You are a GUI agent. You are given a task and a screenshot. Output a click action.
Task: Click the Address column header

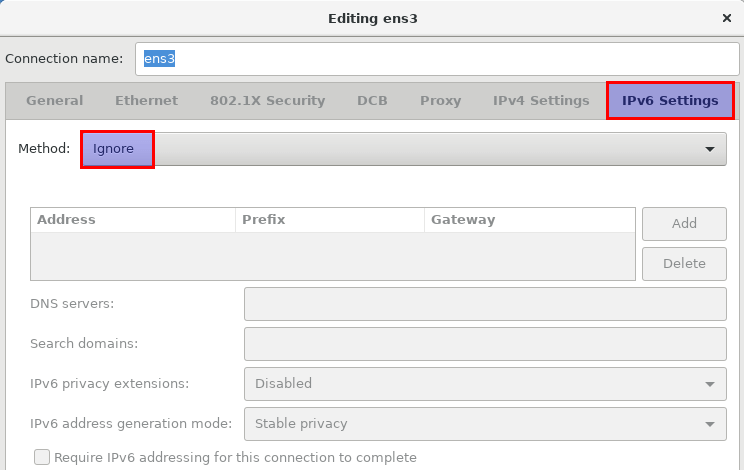click(x=132, y=220)
